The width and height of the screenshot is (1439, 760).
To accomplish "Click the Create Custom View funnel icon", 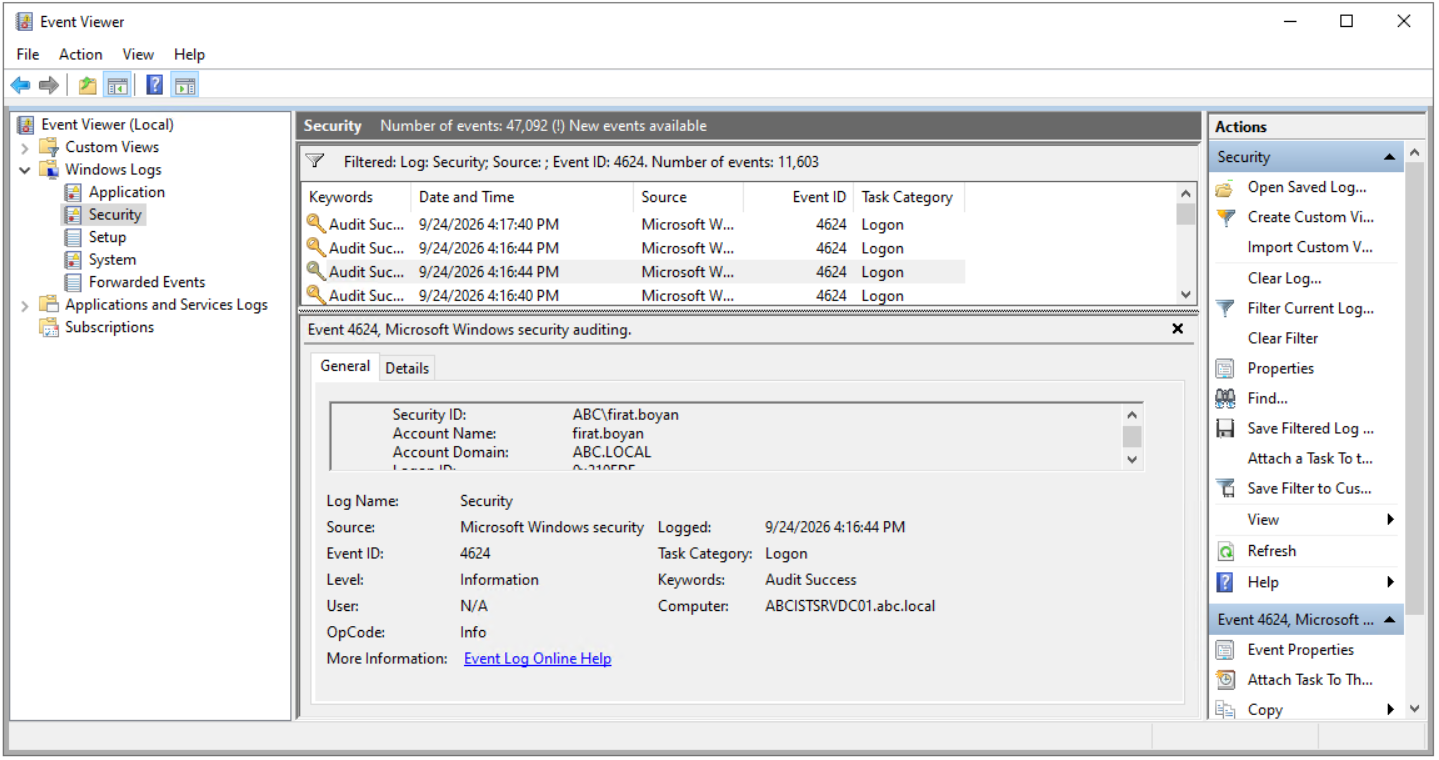I will 1225,217.
